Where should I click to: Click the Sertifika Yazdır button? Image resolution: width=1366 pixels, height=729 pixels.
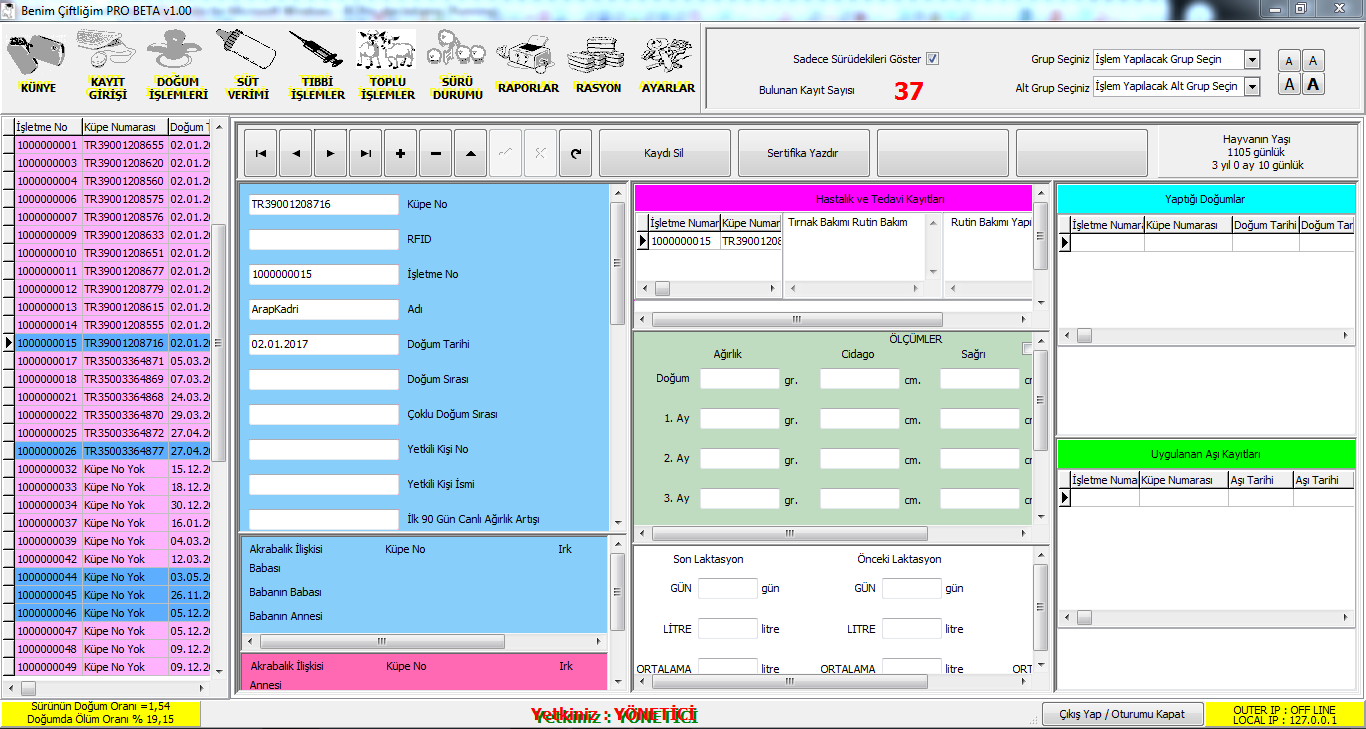tap(803, 154)
